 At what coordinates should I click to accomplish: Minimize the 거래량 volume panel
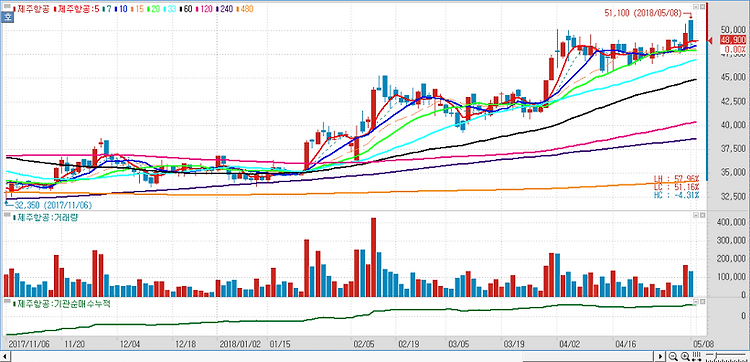tap(696, 216)
